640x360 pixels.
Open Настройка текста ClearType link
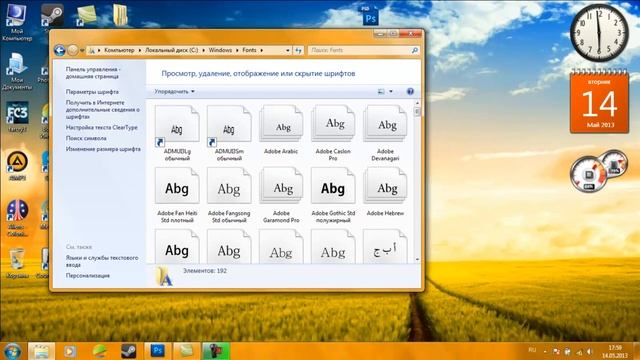[x=102, y=127]
